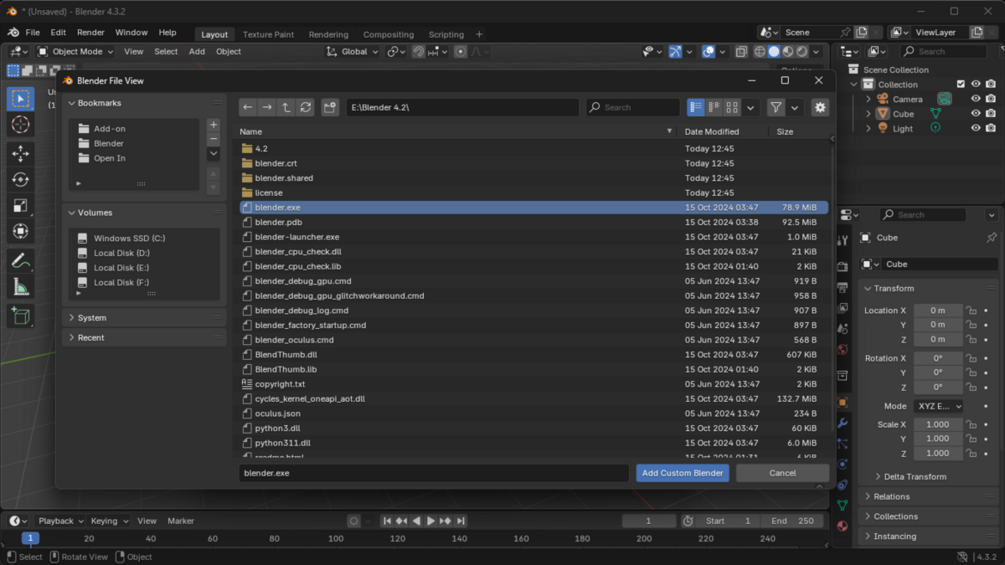Select the Scale tool in left toolbar
1005x565 pixels.
tap(21, 206)
